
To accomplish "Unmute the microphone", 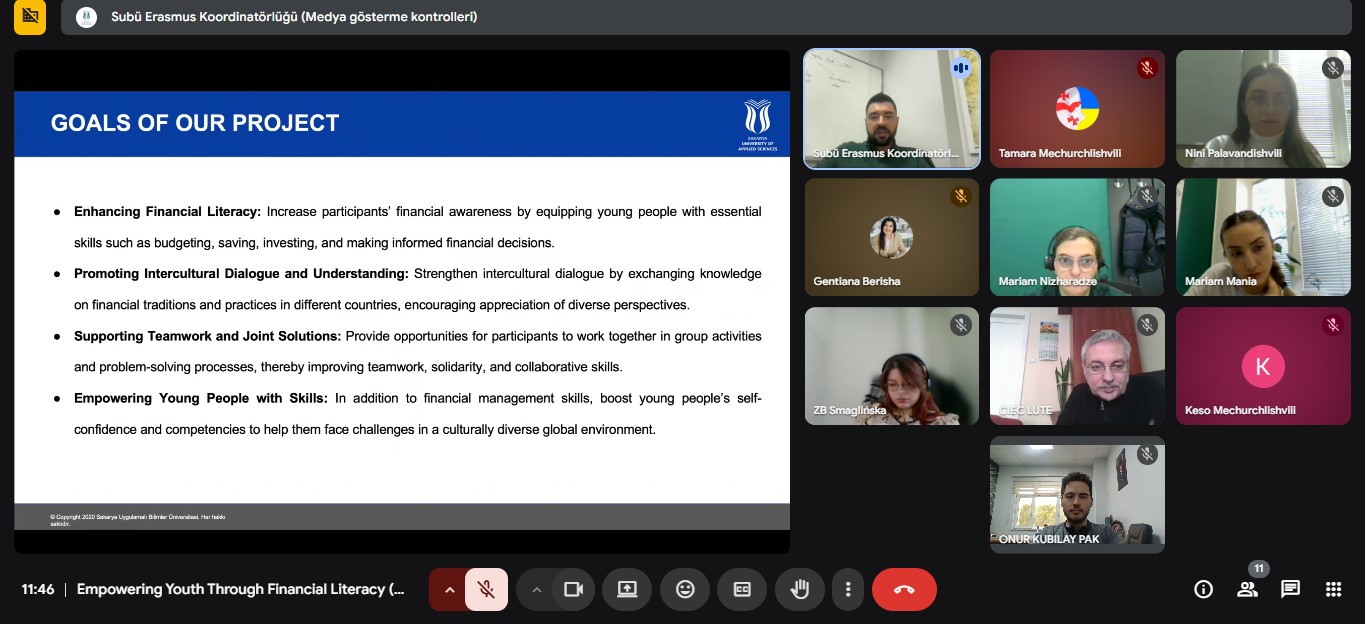I will (x=486, y=589).
